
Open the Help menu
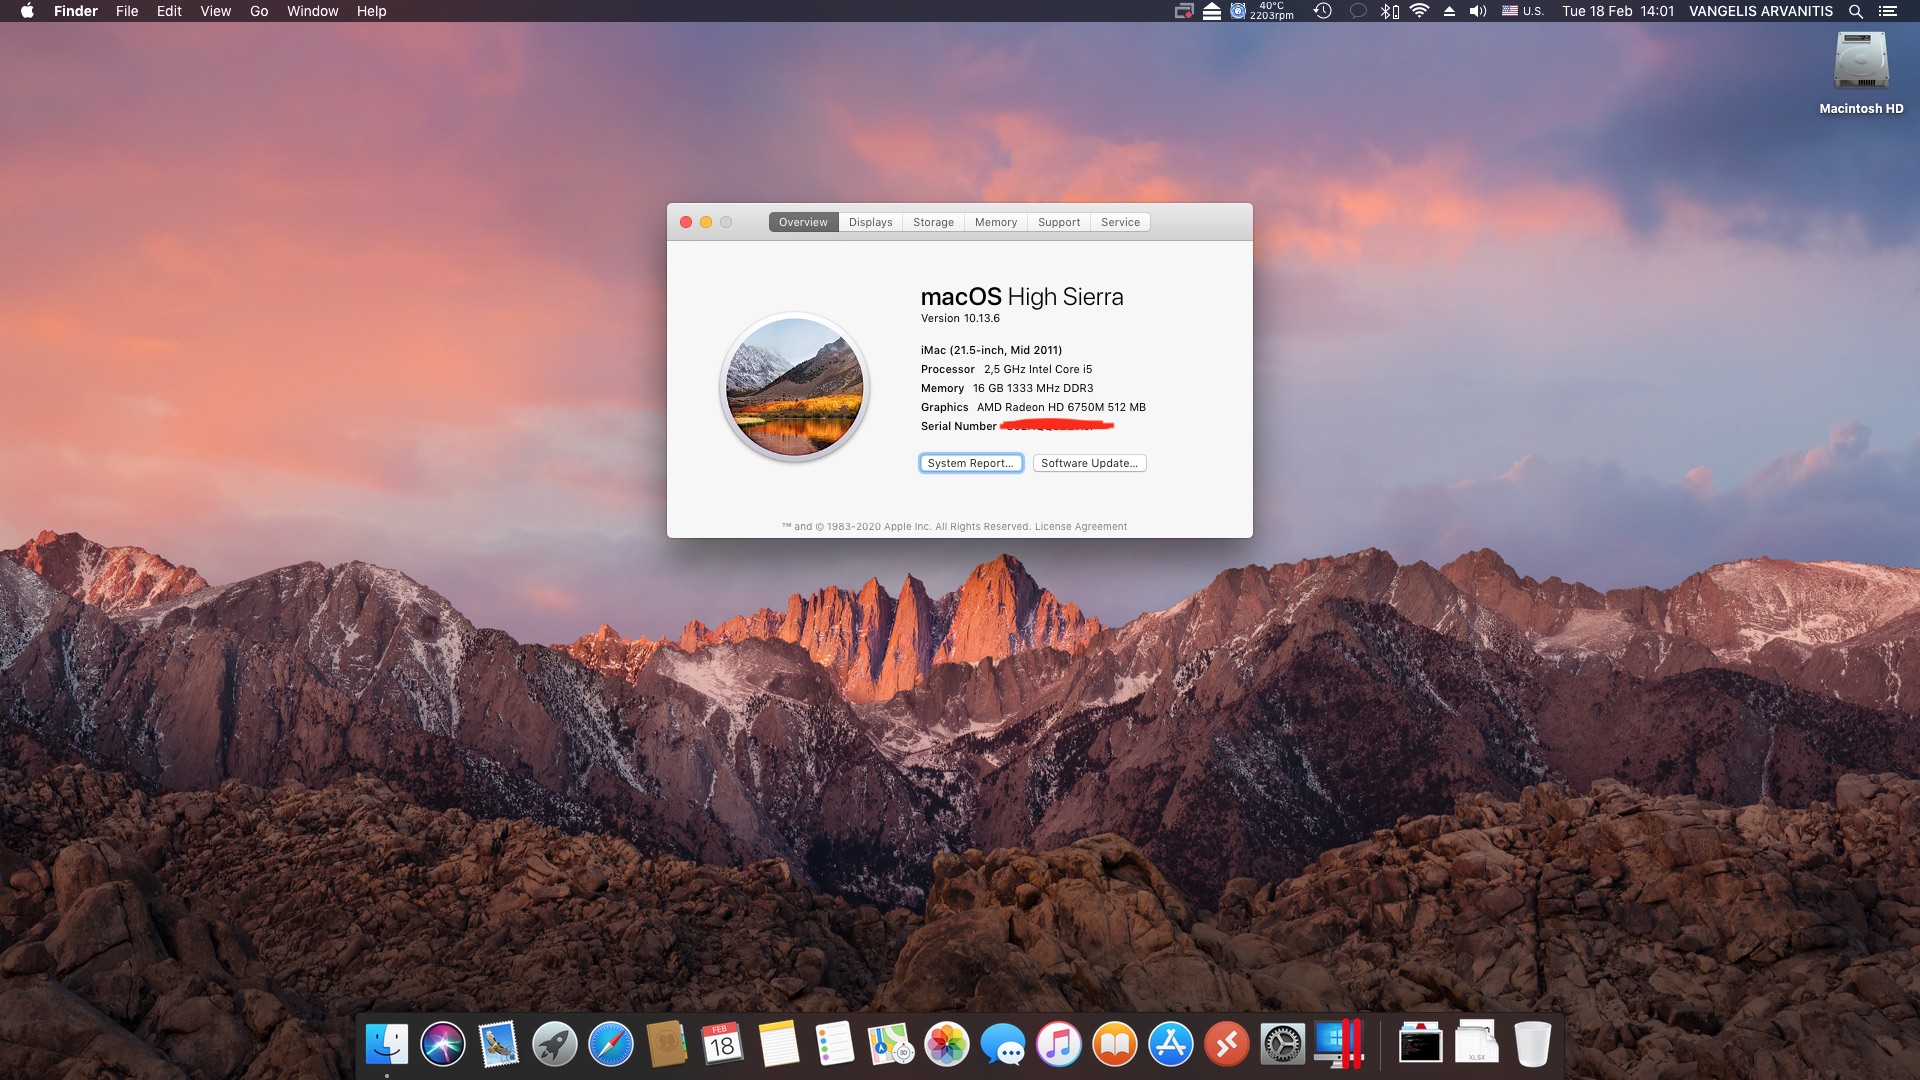(x=371, y=11)
